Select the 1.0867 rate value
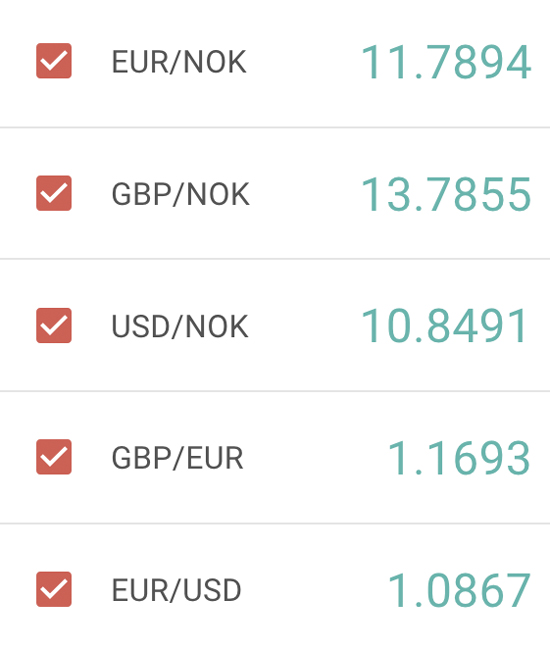The image size is (550, 650). coord(459,590)
